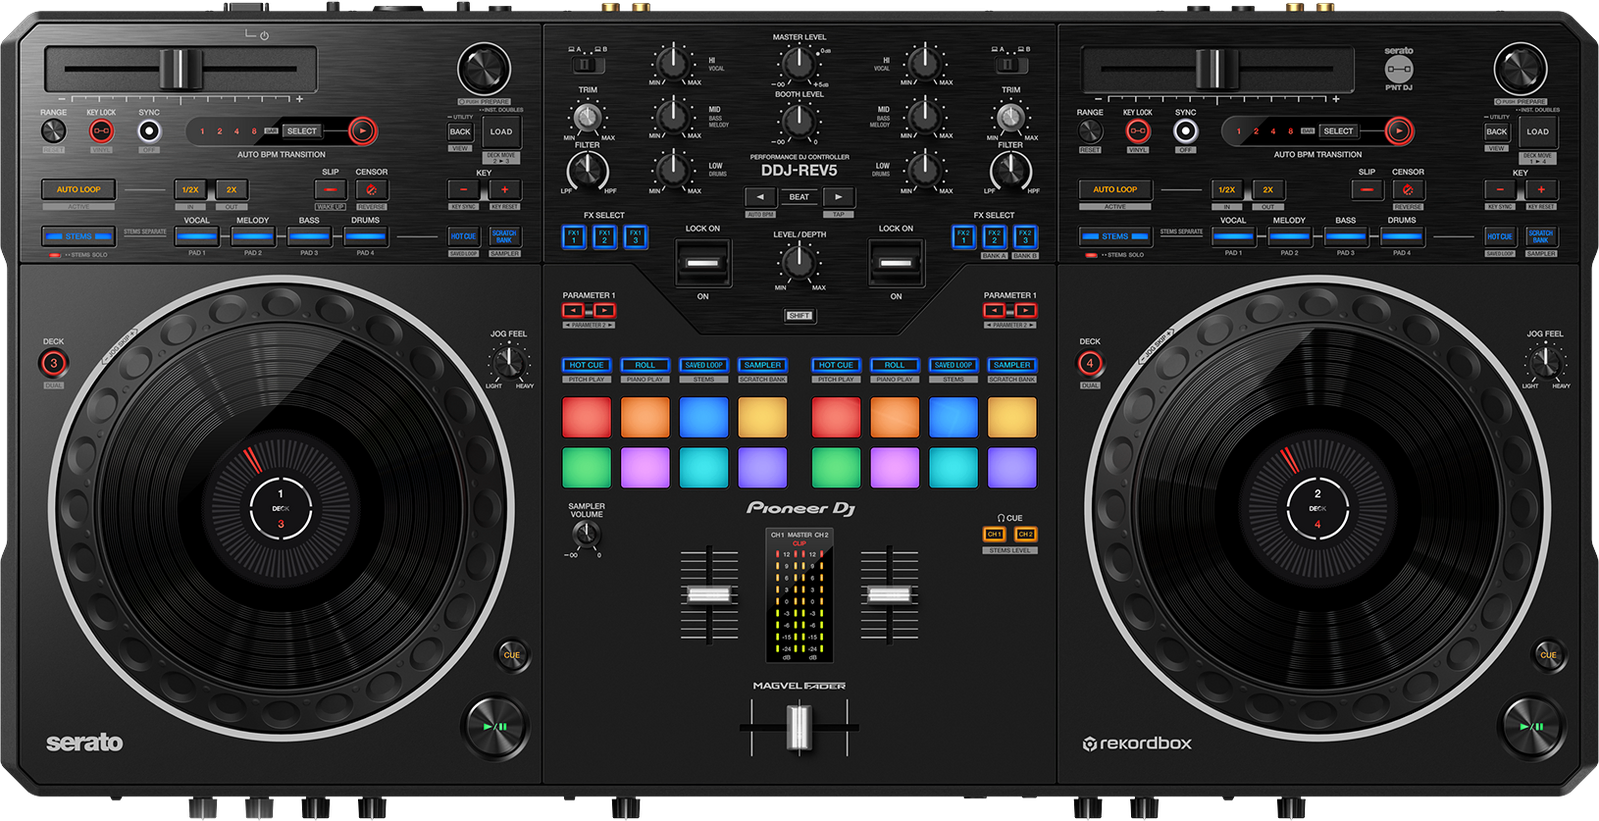Select the Parameter 1 left arrow above left pads
The height and width of the screenshot is (821, 1599).
[573, 311]
